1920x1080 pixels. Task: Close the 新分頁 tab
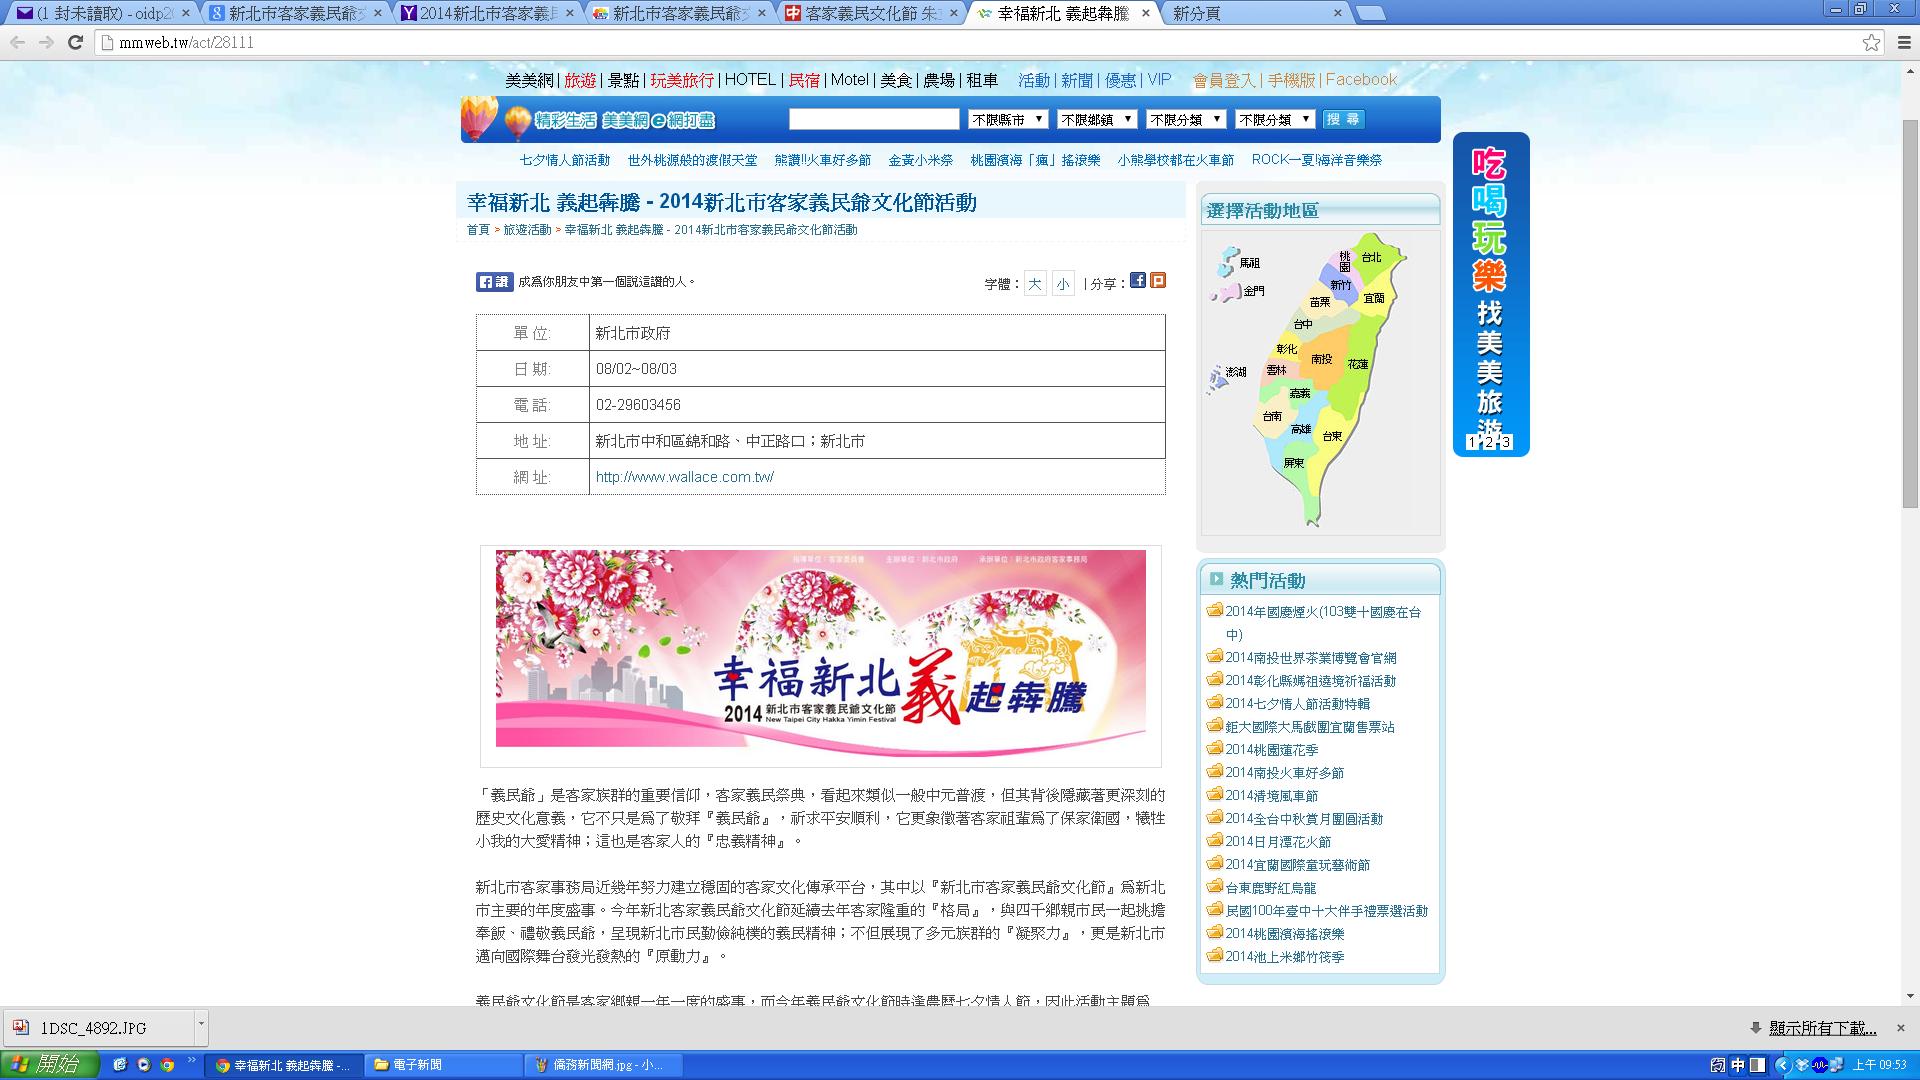1338,13
